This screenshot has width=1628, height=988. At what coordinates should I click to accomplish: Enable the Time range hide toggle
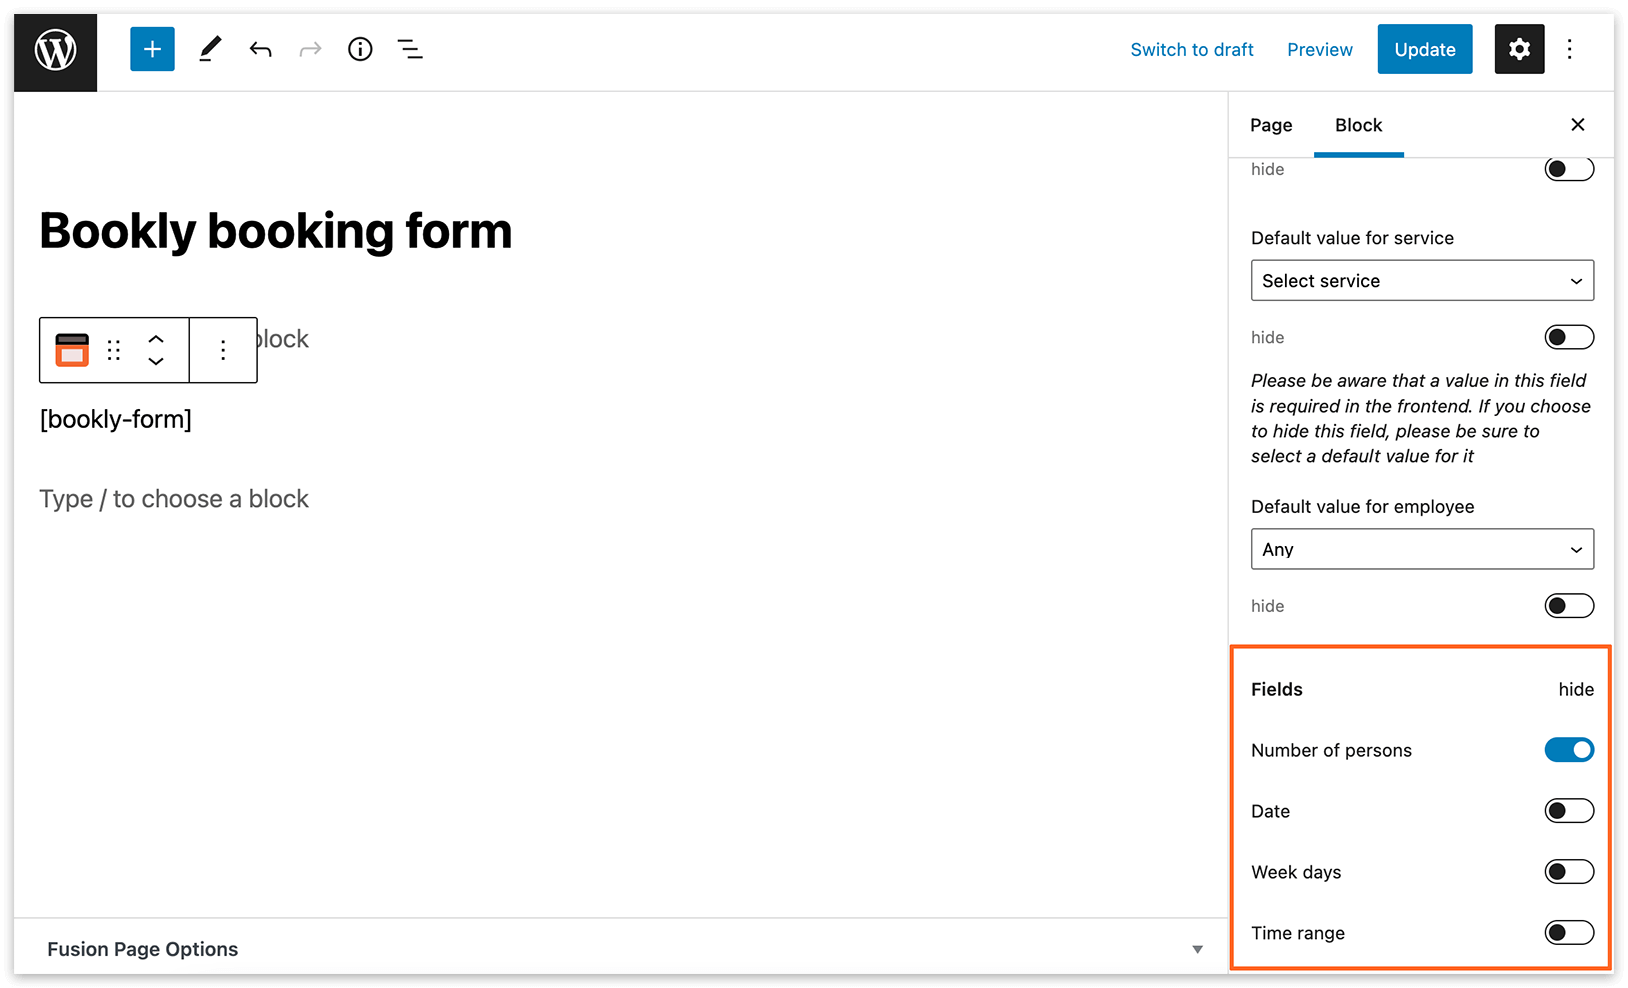click(1569, 933)
